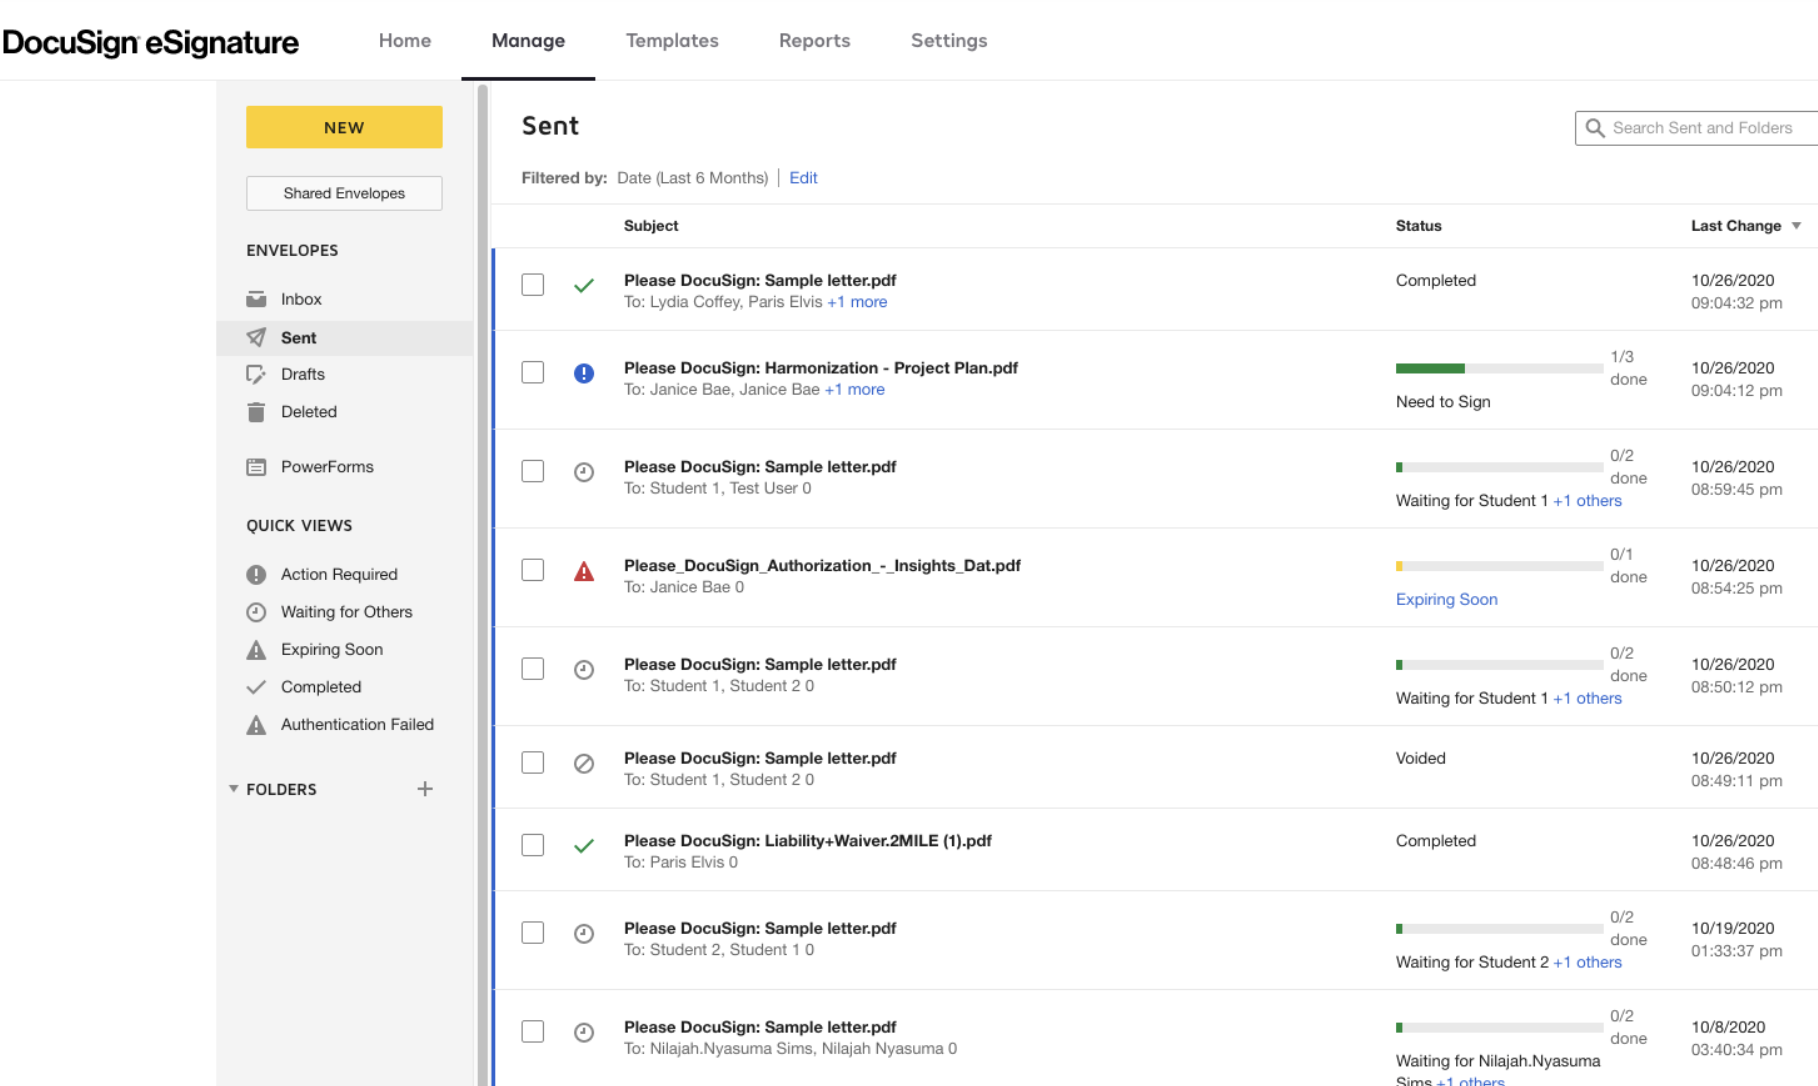Click the Harmonization envelope progress bar
The width and height of the screenshot is (1818, 1086).
pyautogui.click(x=1499, y=368)
